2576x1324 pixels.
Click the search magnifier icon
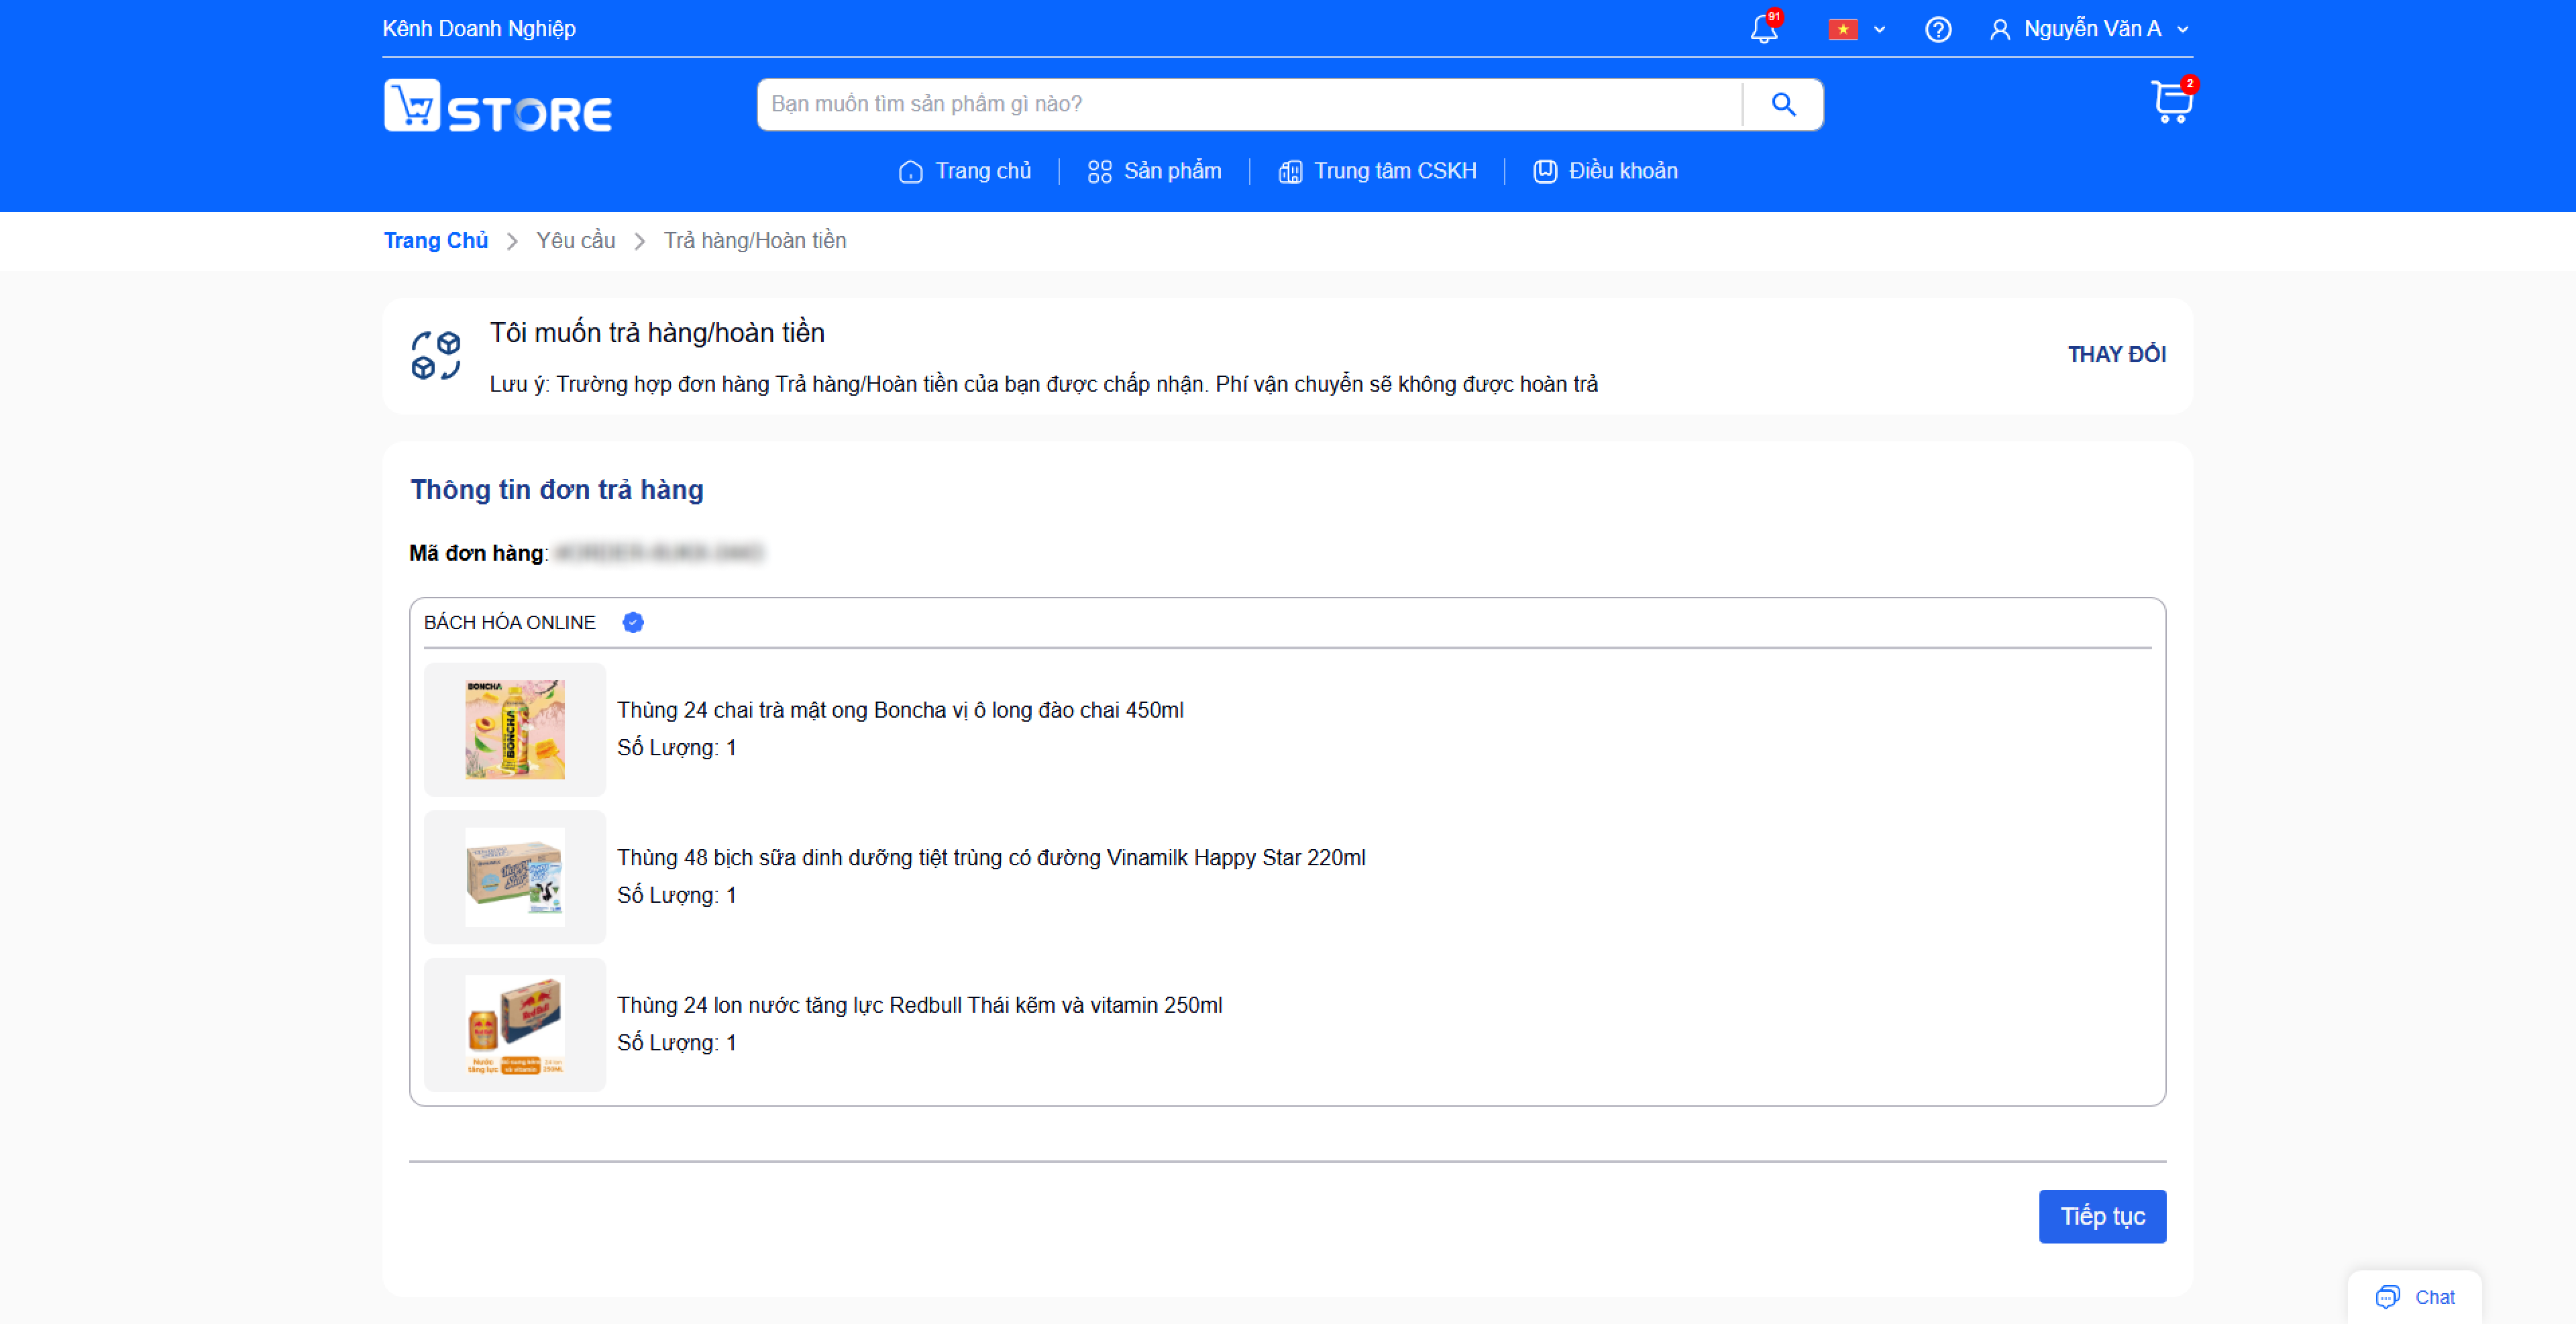coord(1783,104)
